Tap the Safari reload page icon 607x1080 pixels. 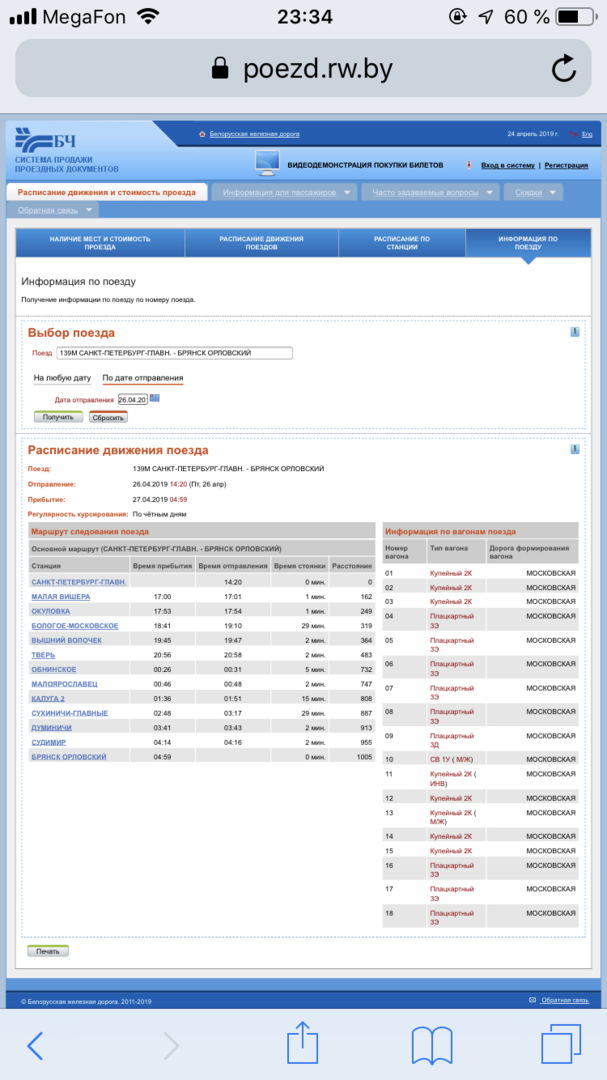click(564, 68)
